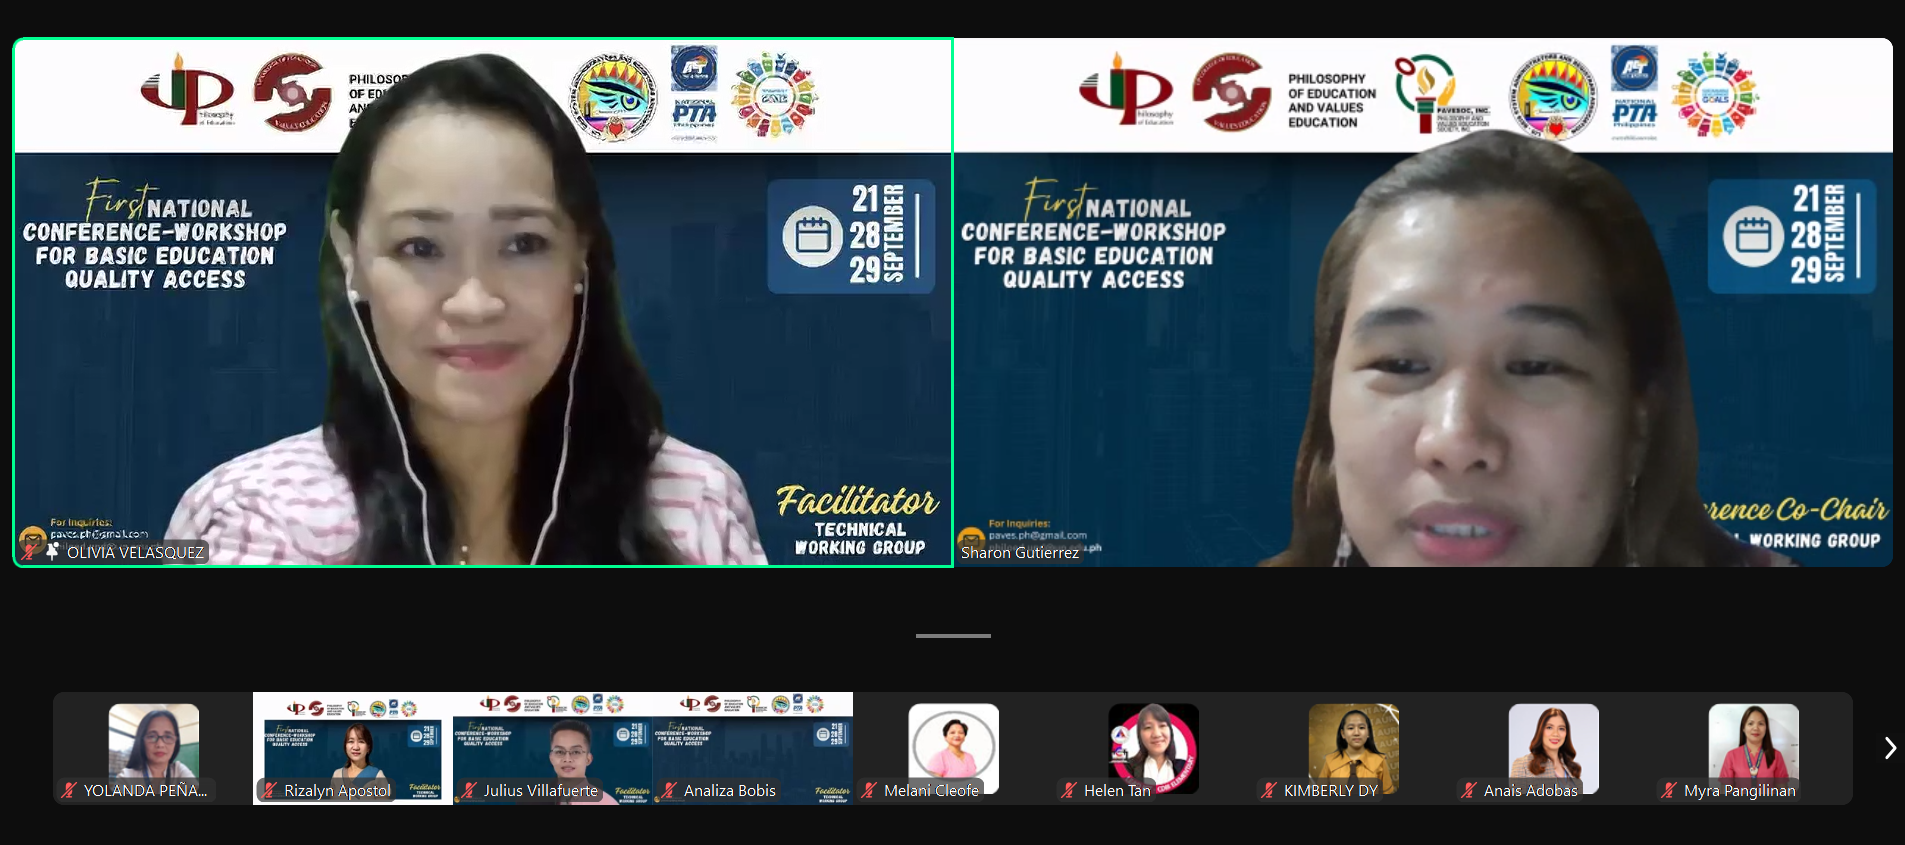Click the Rizalyn Apostol name label
Viewport: 1905px width, 845px height.
click(x=337, y=790)
